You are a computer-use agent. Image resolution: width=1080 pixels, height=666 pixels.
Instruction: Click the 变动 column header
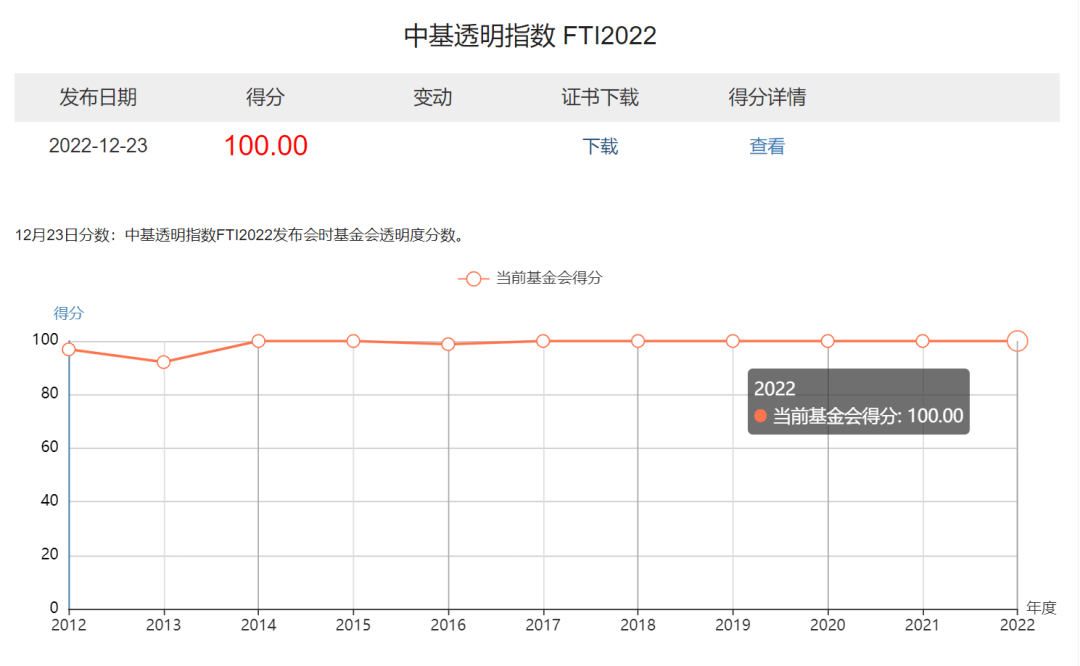click(x=433, y=97)
